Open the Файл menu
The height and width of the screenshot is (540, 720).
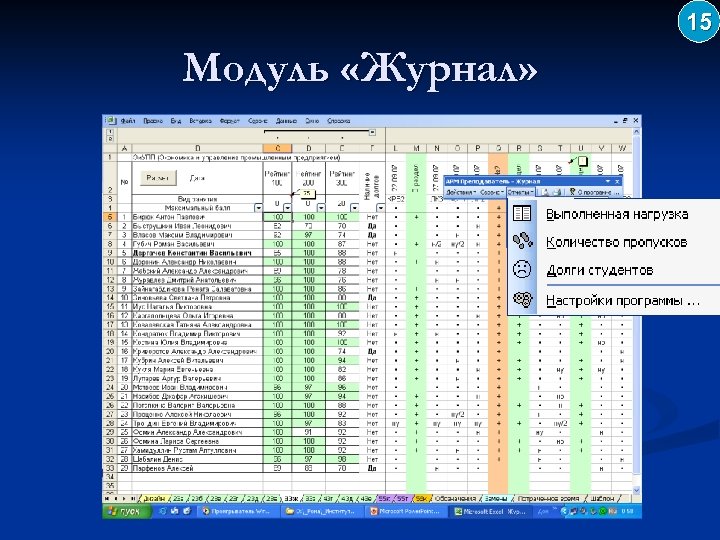tap(128, 121)
